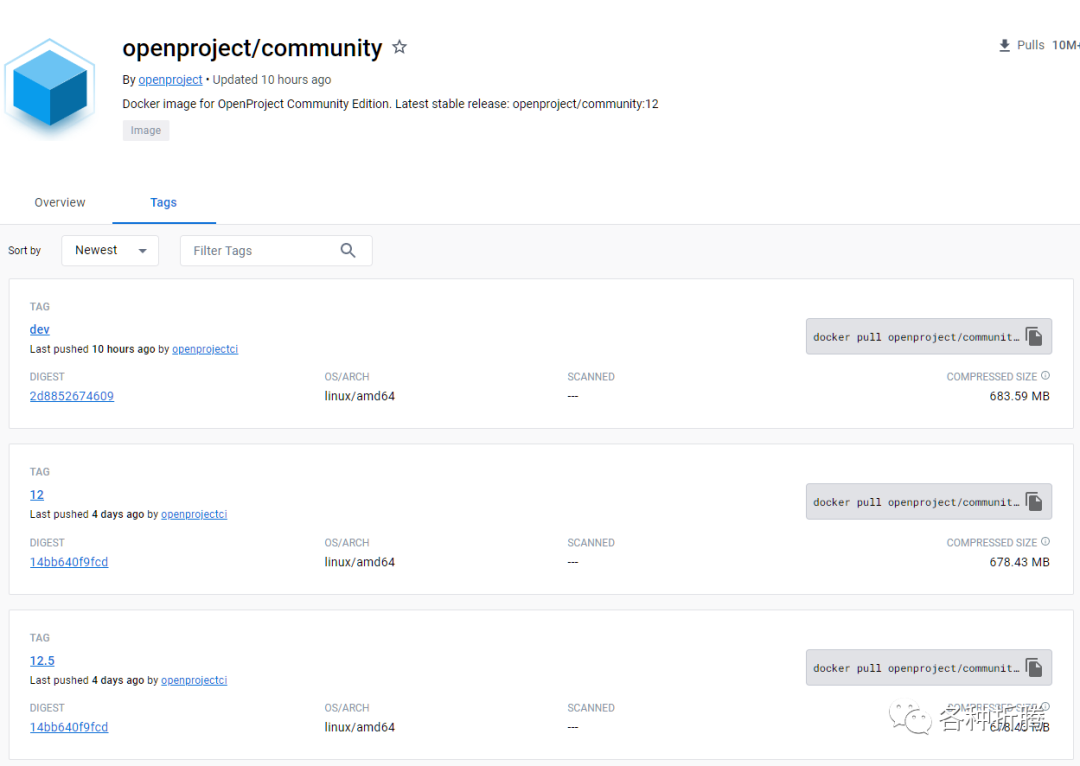The image size is (1080, 766).
Task: Open the Sort by Newest dropdown
Action: coord(110,250)
